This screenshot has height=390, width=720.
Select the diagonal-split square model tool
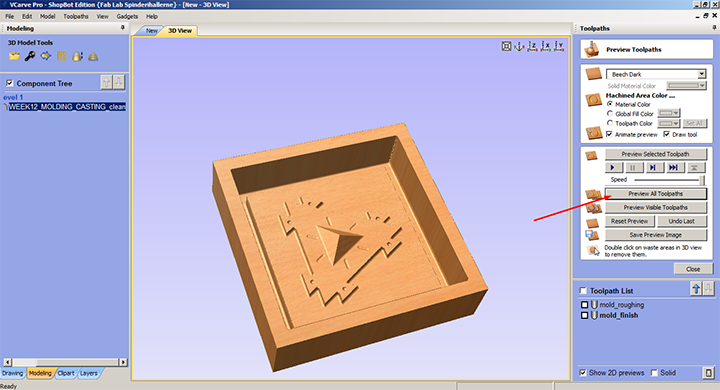pyautogui.click(x=62, y=56)
